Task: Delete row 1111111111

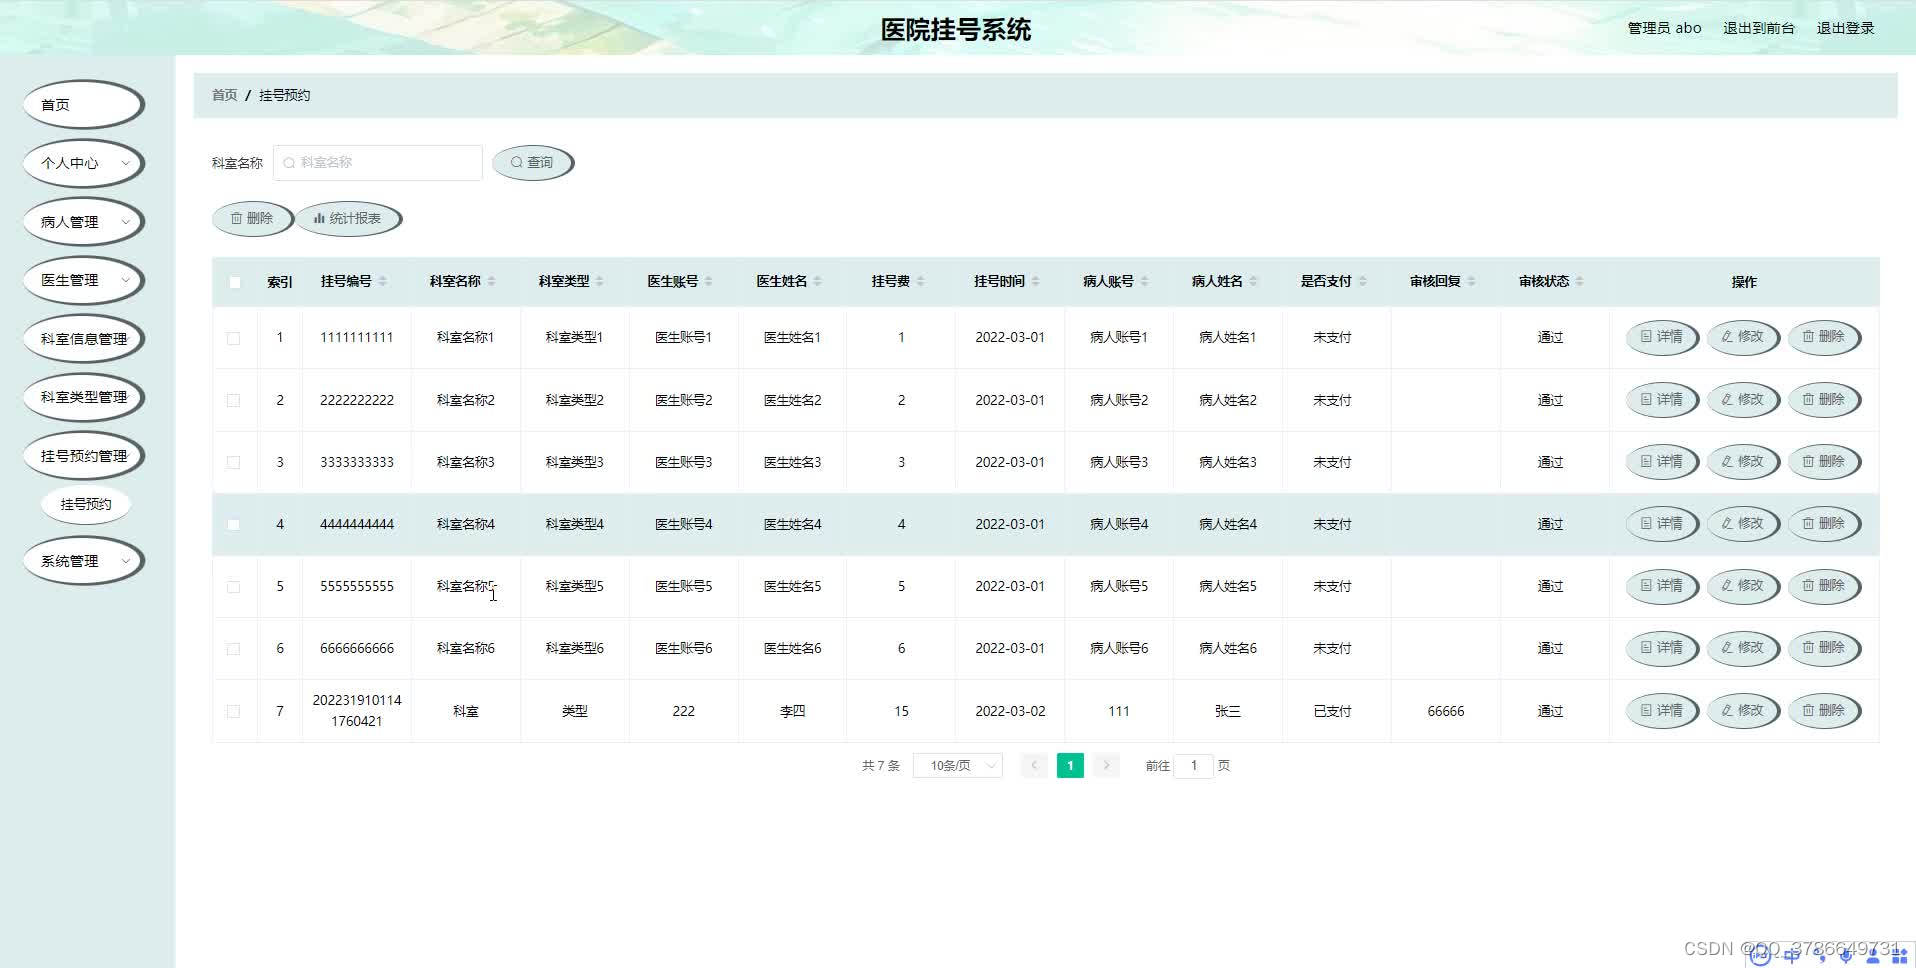Action: [x=1824, y=337]
